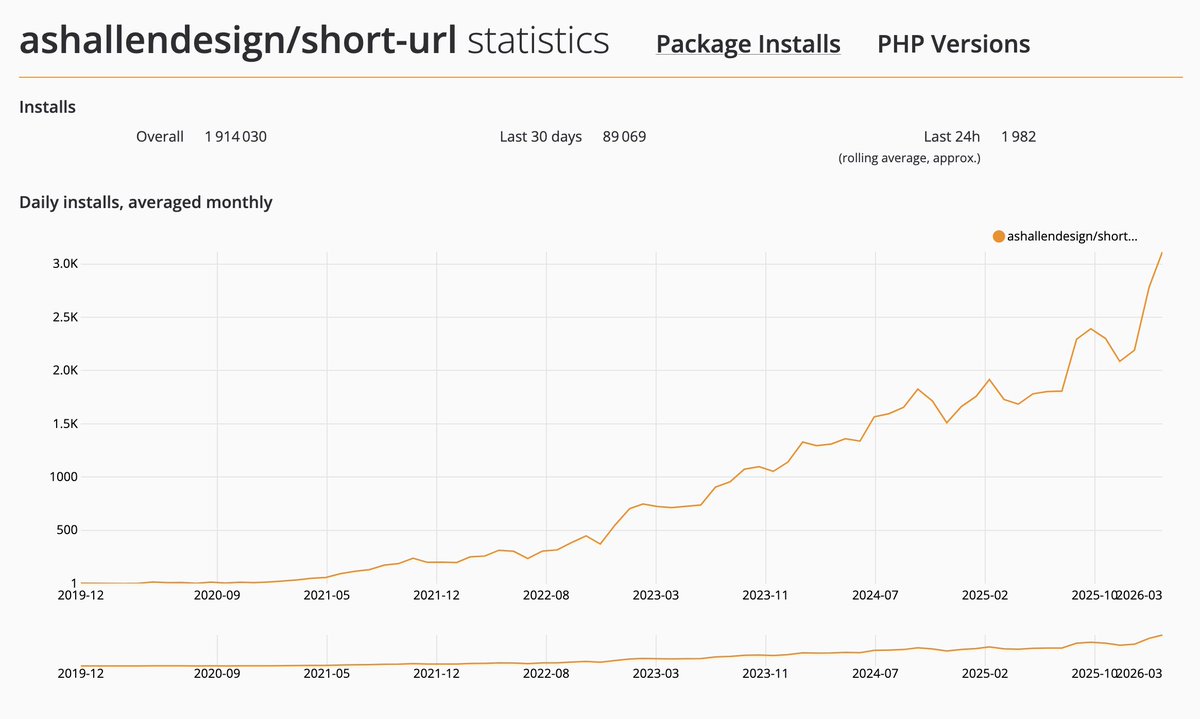The image size is (1200, 719).
Task: Click the peak at the line's right end
Action: click(1162, 253)
